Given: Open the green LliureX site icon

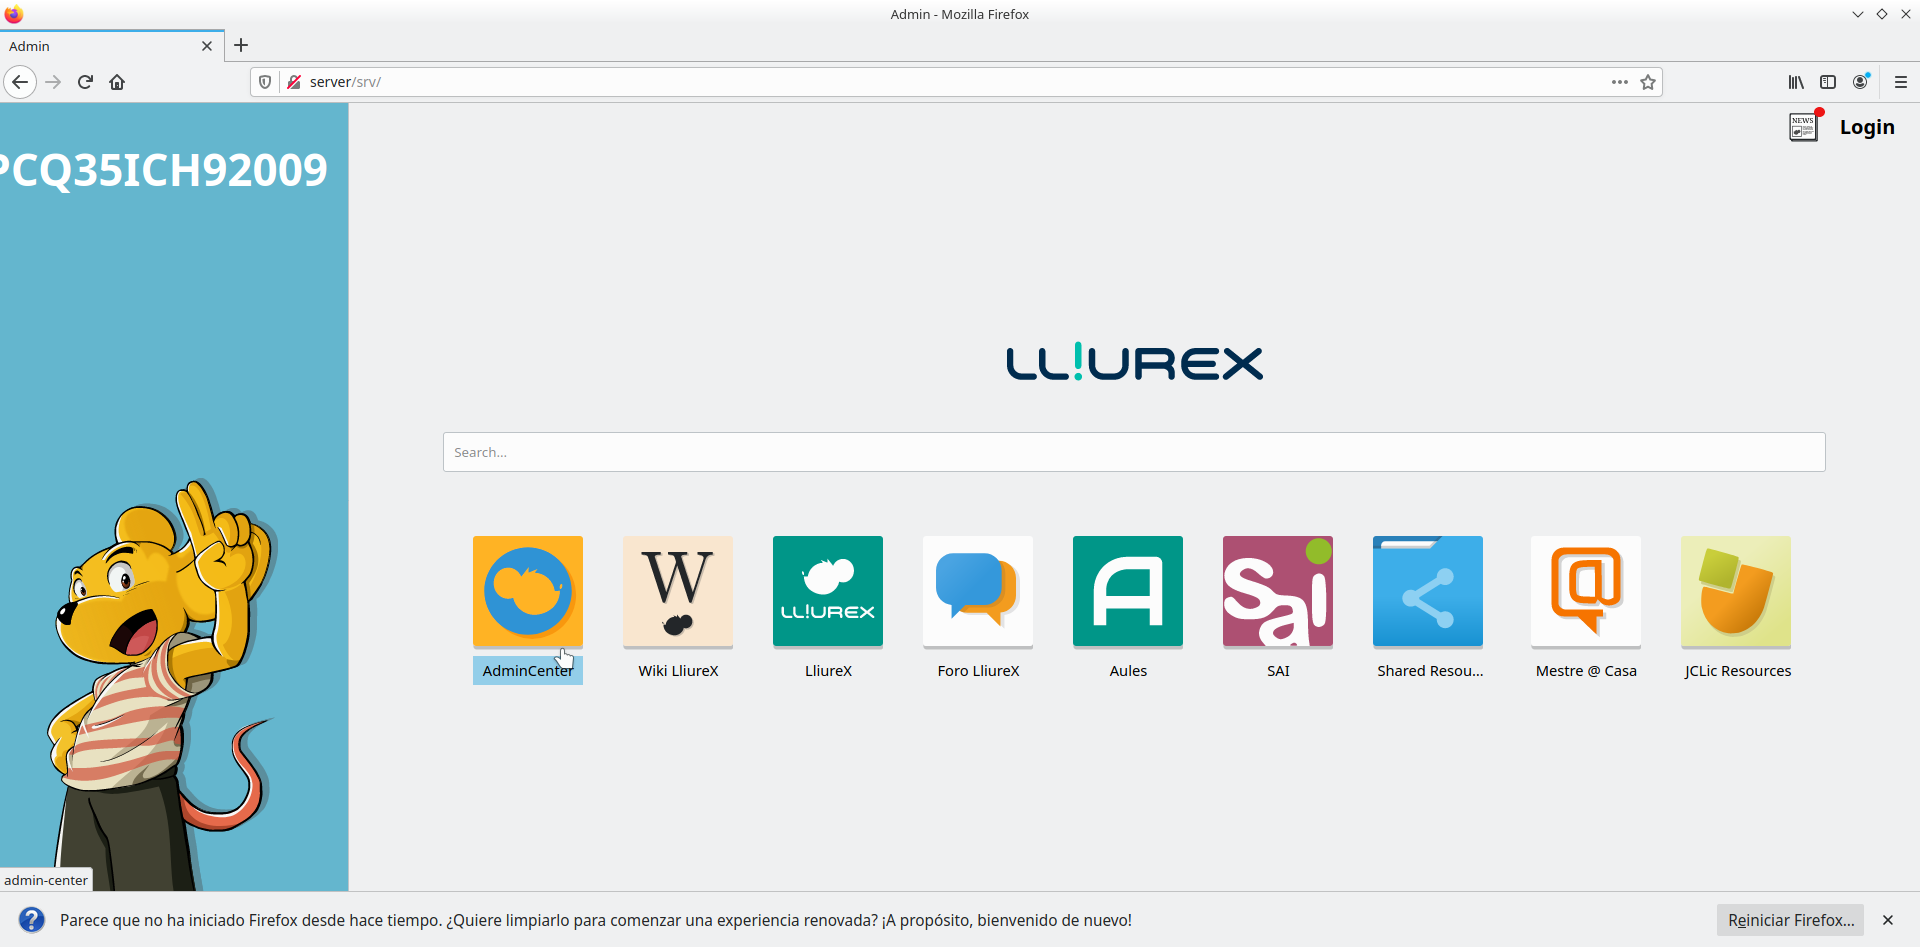Looking at the screenshot, I should point(827,591).
